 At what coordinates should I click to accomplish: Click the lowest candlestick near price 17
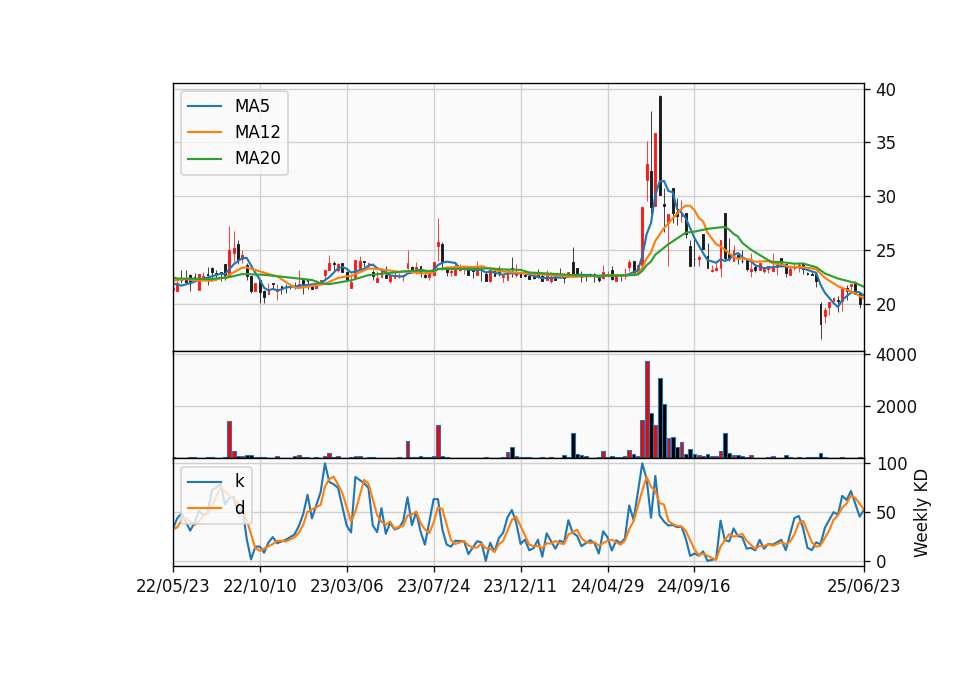pos(821,321)
